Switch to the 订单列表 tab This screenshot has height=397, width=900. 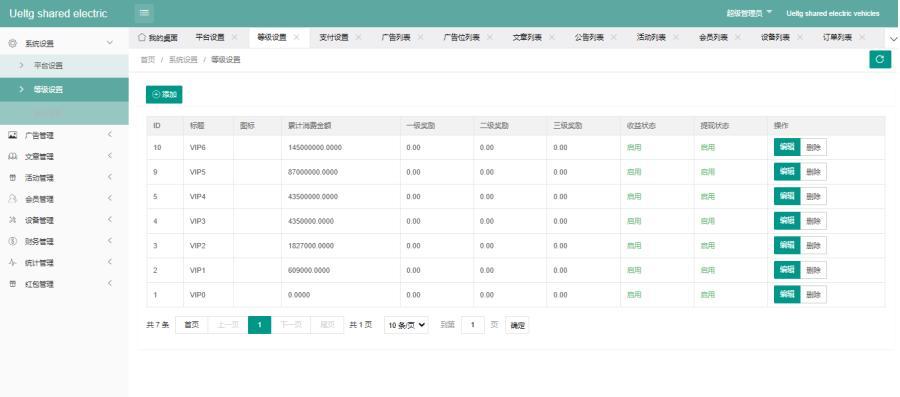coord(837,37)
